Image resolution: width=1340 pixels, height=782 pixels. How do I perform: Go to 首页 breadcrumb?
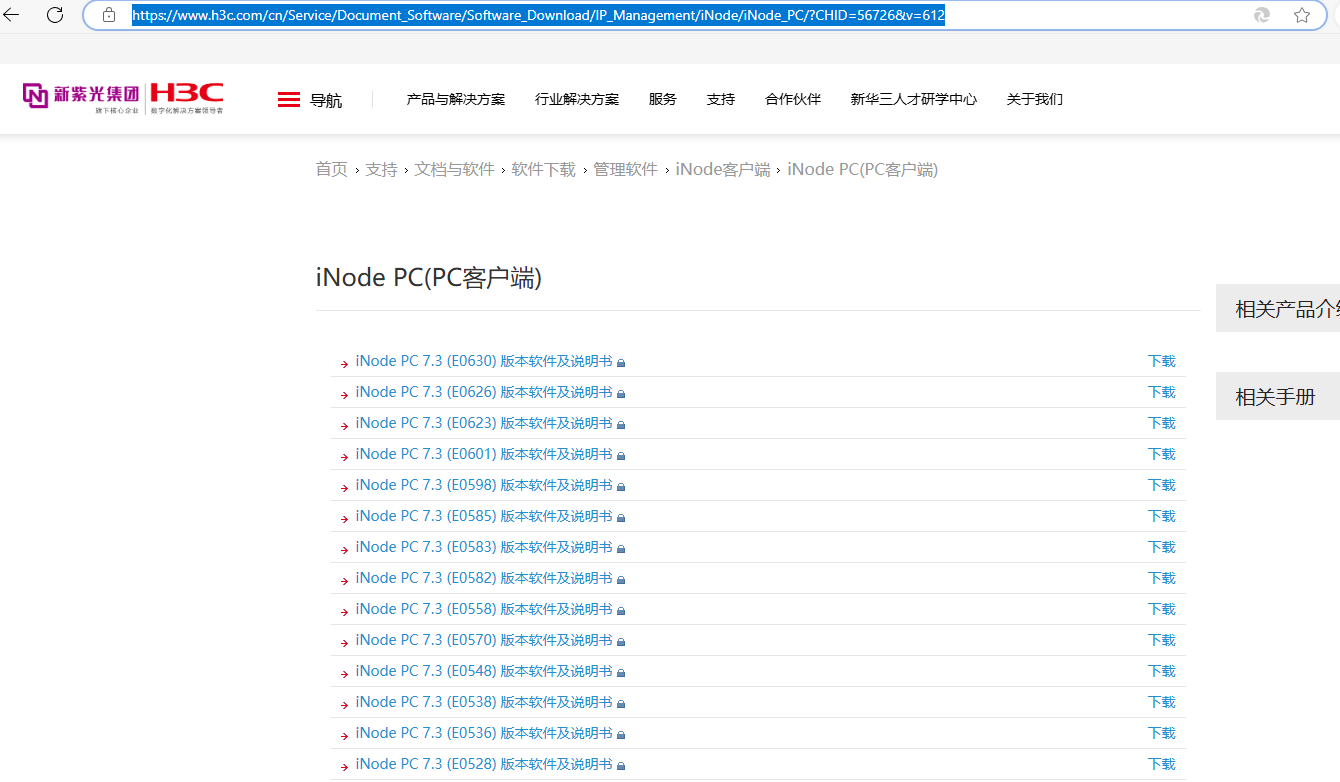pyautogui.click(x=332, y=169)
